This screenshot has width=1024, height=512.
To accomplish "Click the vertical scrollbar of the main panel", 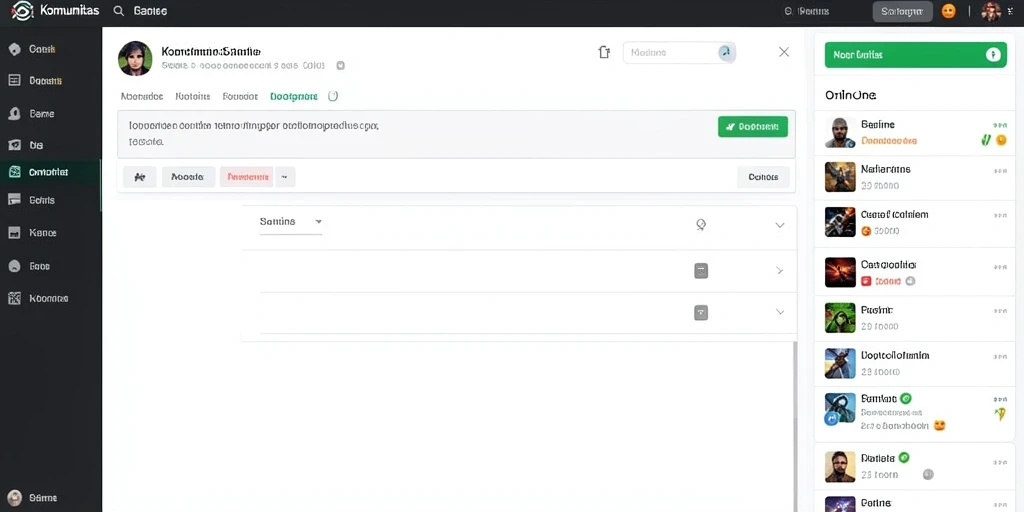I will pyautogui.click(x=795, y=426).
